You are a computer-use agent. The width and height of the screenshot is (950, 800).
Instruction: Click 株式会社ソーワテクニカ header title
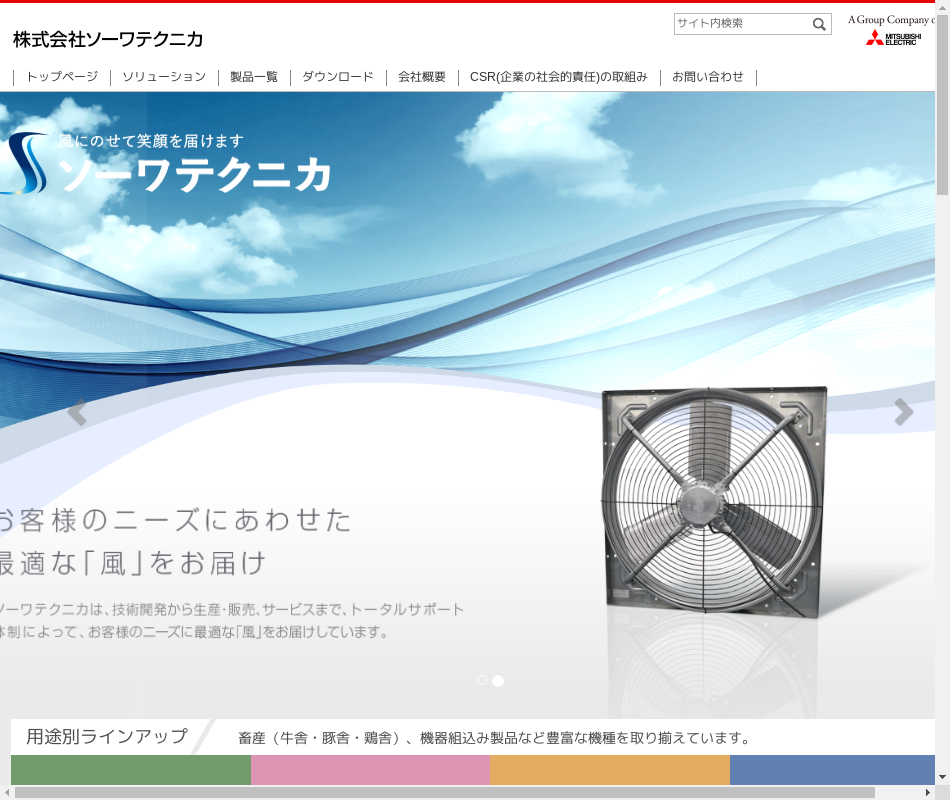coord(108,39)
